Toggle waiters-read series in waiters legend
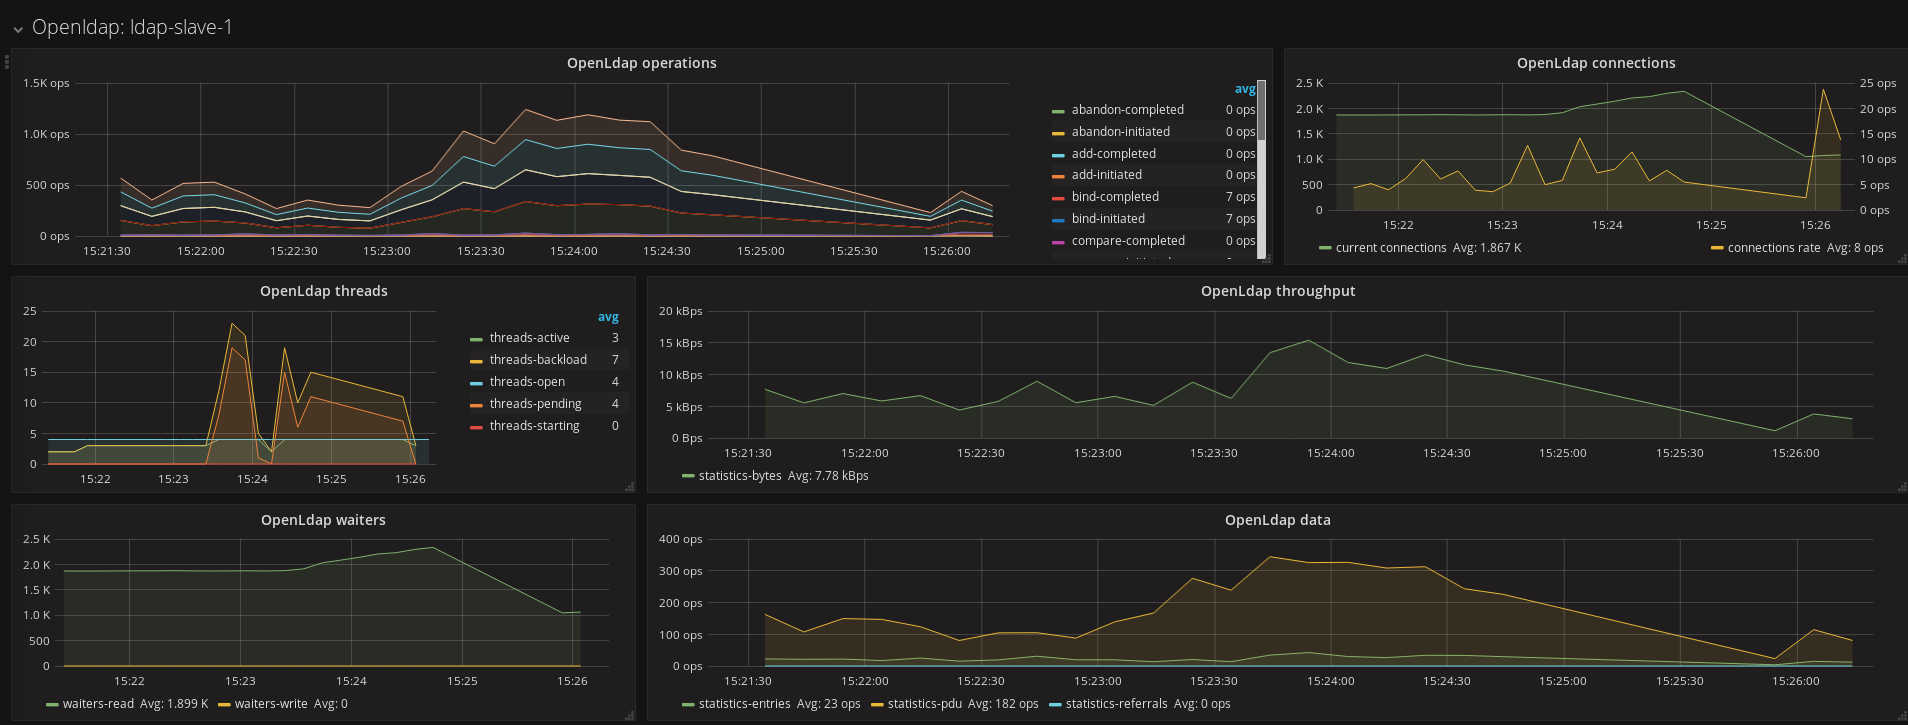 click(98, 704)
